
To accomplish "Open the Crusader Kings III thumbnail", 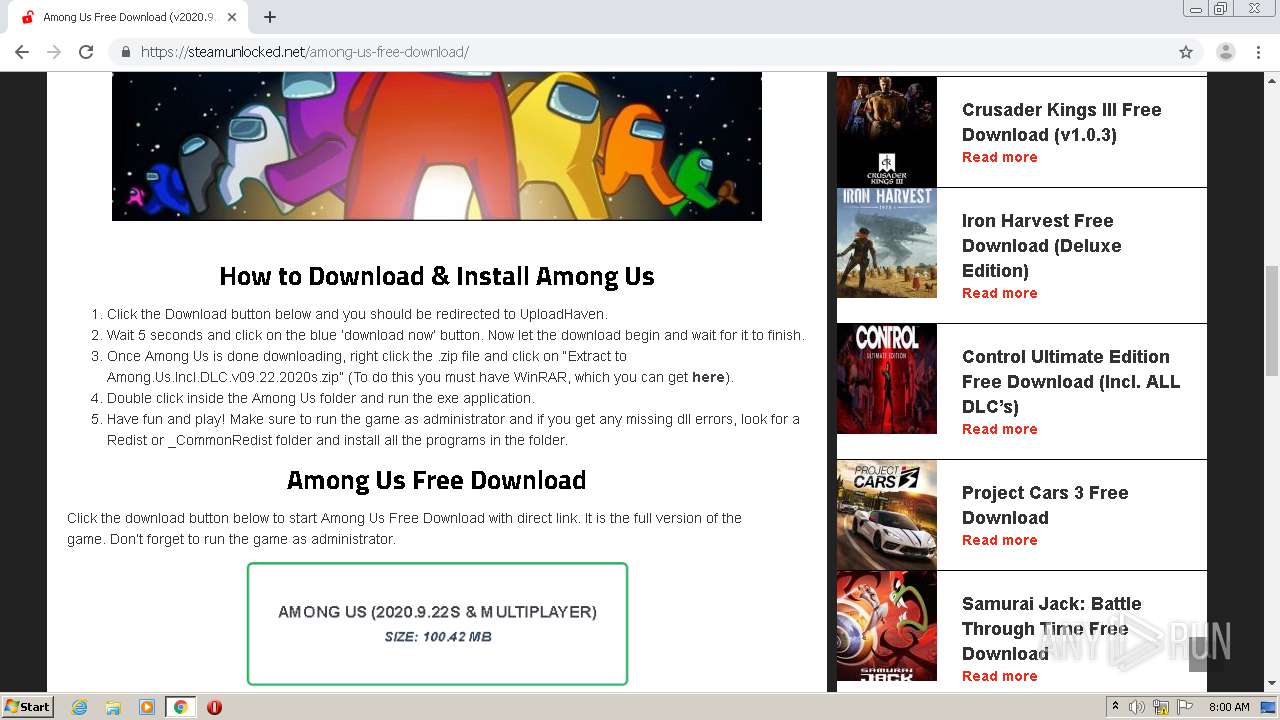I will (887, 132).
